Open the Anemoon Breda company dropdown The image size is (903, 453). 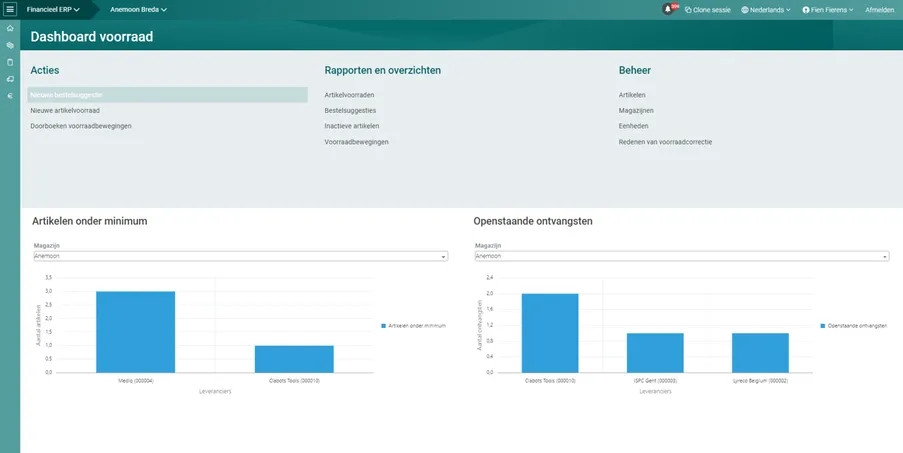tap(138, 10)
